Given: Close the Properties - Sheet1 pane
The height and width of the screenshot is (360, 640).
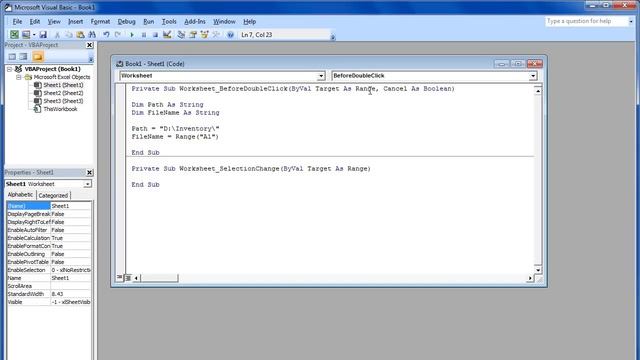Looking at the screenshot, I should 89,172.
